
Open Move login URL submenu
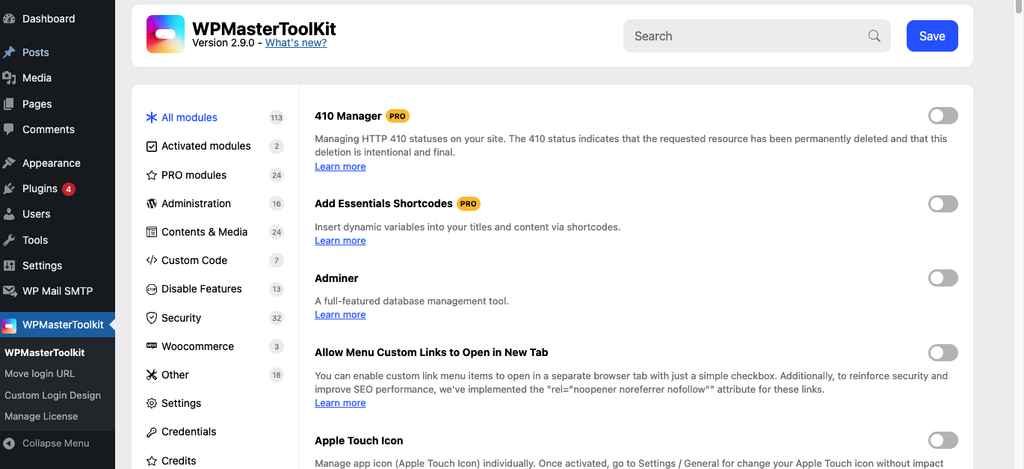coord(39,374)
